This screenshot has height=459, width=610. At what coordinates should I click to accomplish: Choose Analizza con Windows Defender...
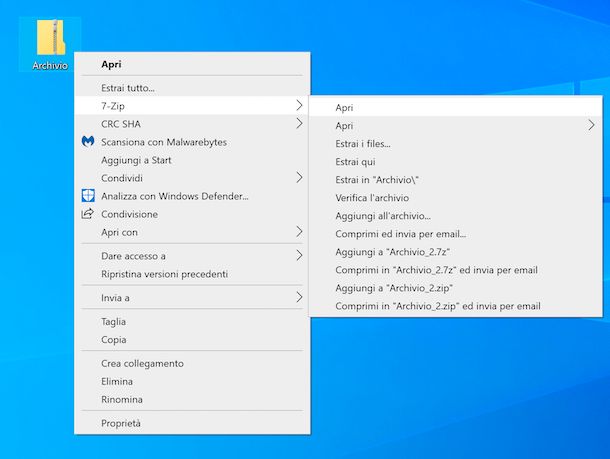(x=192, y=196)
